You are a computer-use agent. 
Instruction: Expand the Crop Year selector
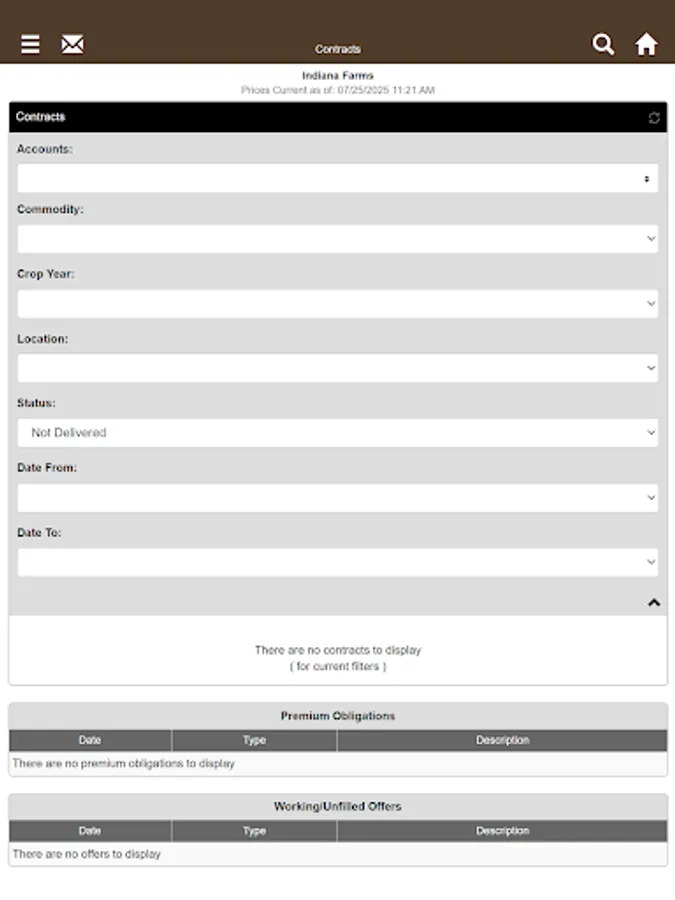337,303
